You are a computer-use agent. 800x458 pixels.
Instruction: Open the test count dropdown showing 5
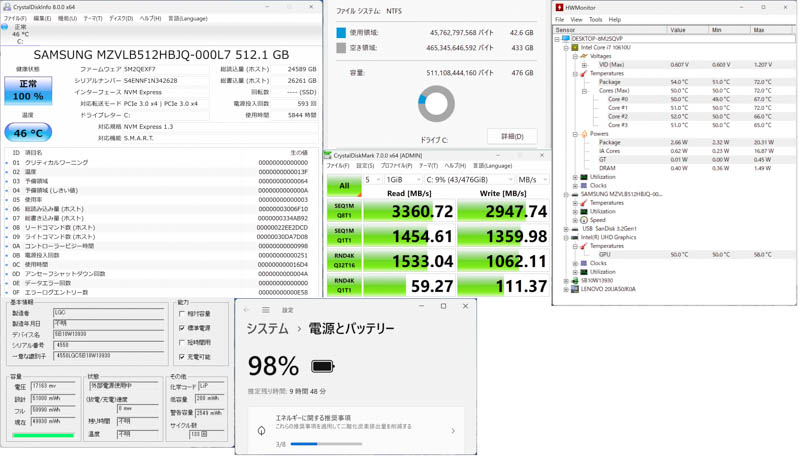(372, 180)
